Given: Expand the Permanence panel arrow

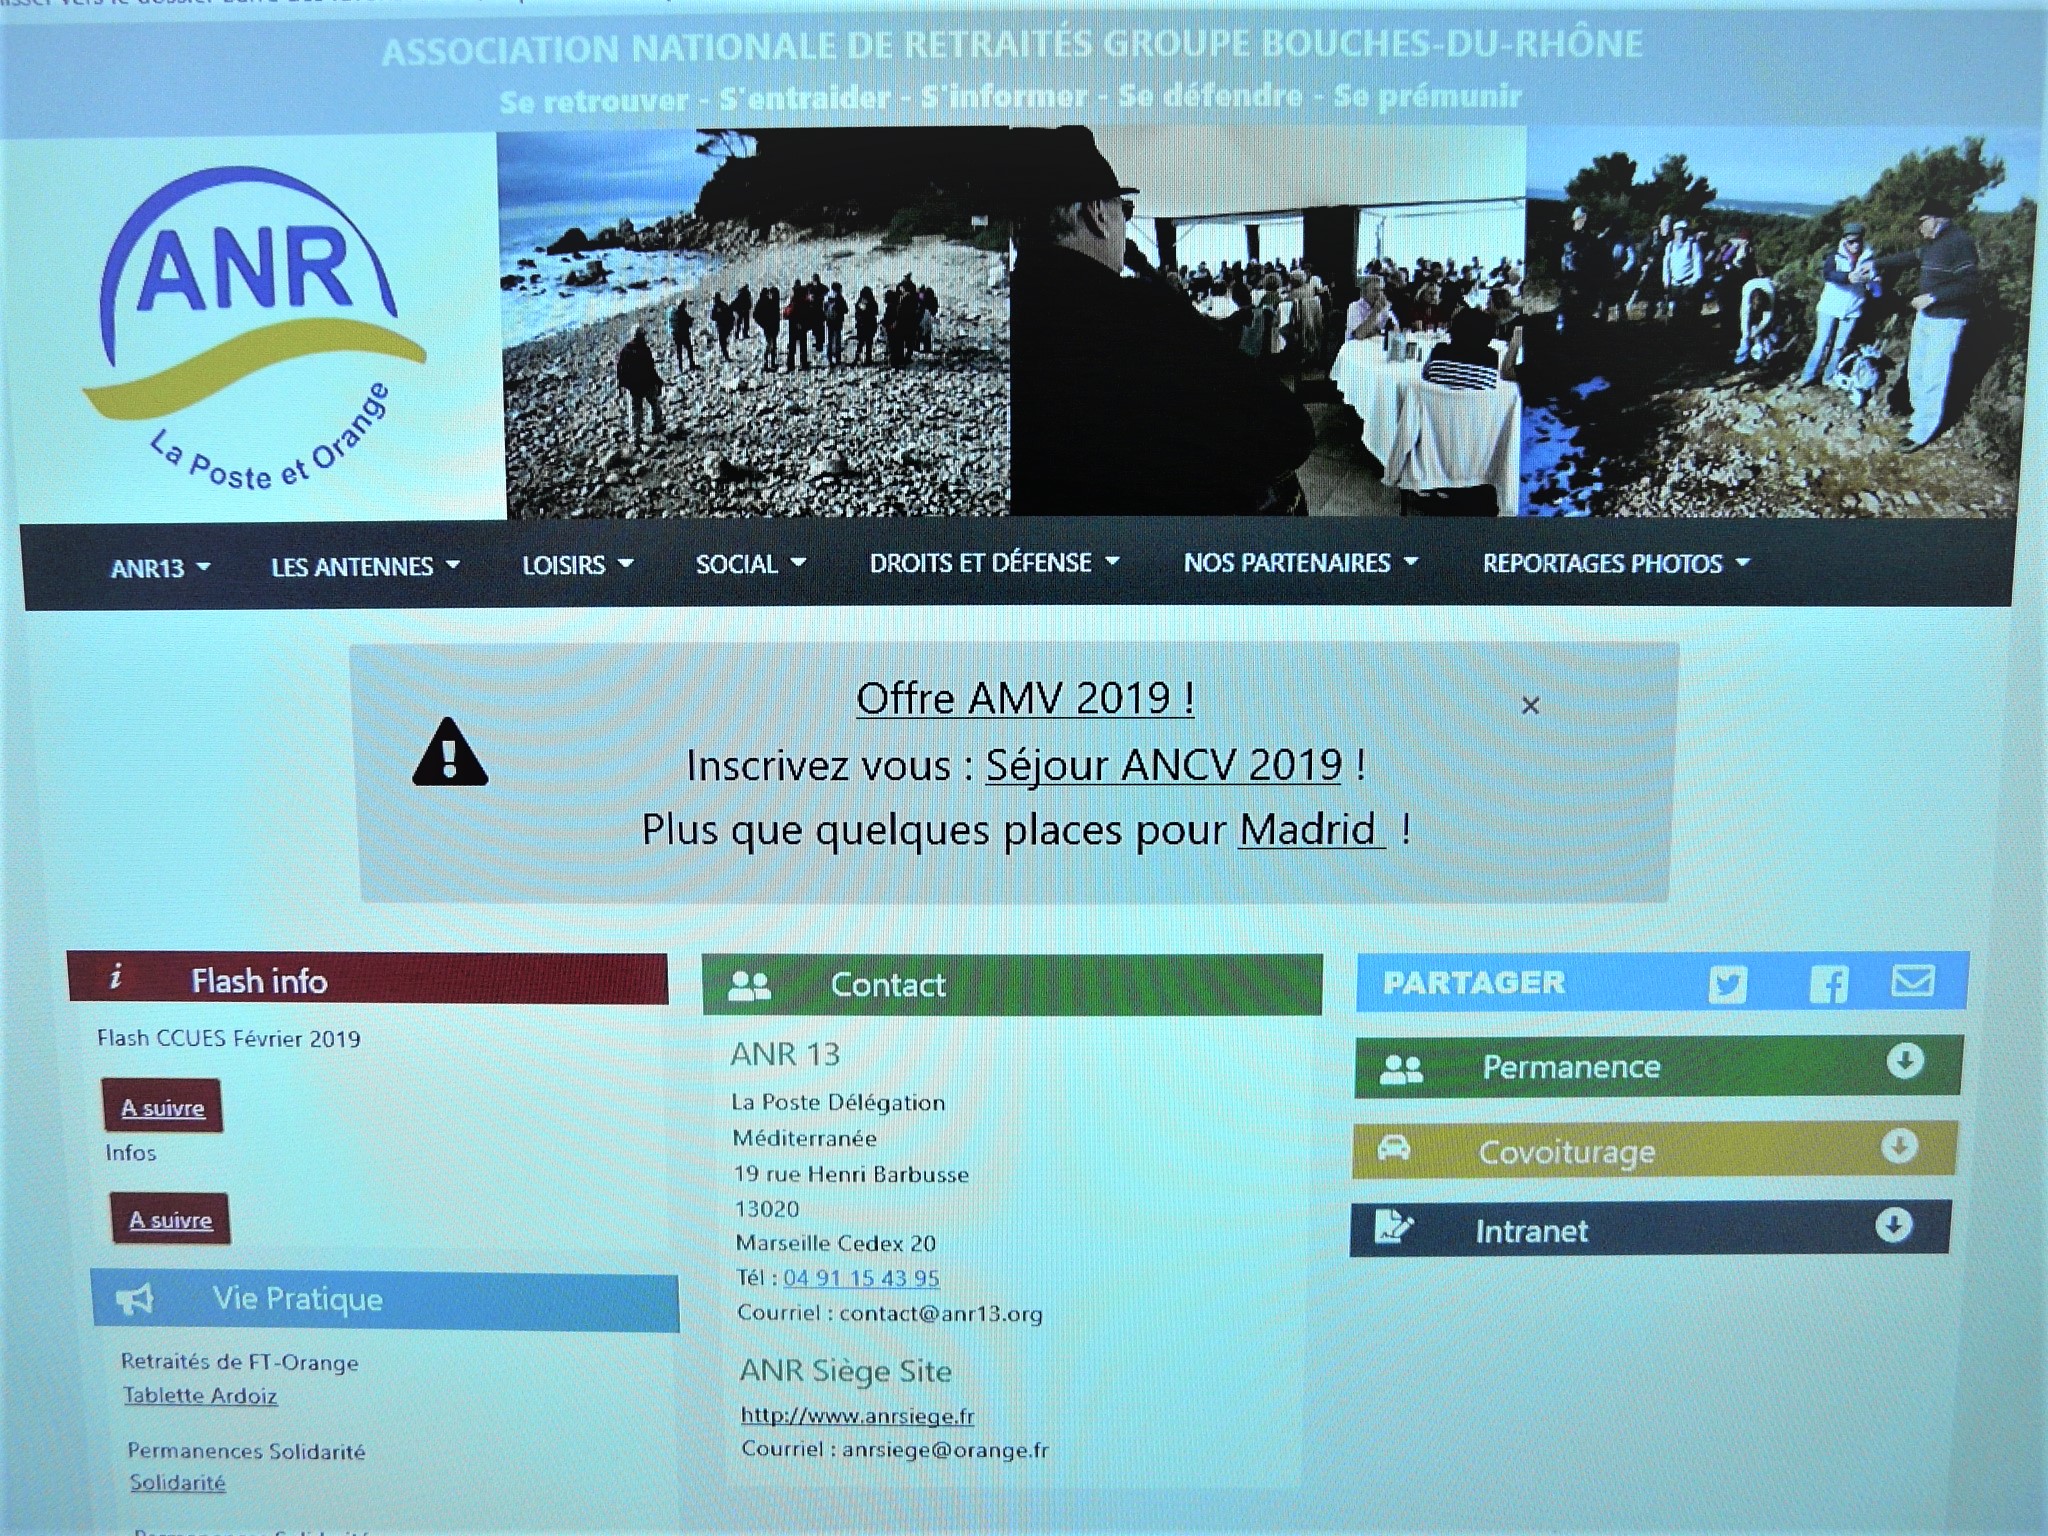Looking at the screenshot, I should [1904, 1061].
